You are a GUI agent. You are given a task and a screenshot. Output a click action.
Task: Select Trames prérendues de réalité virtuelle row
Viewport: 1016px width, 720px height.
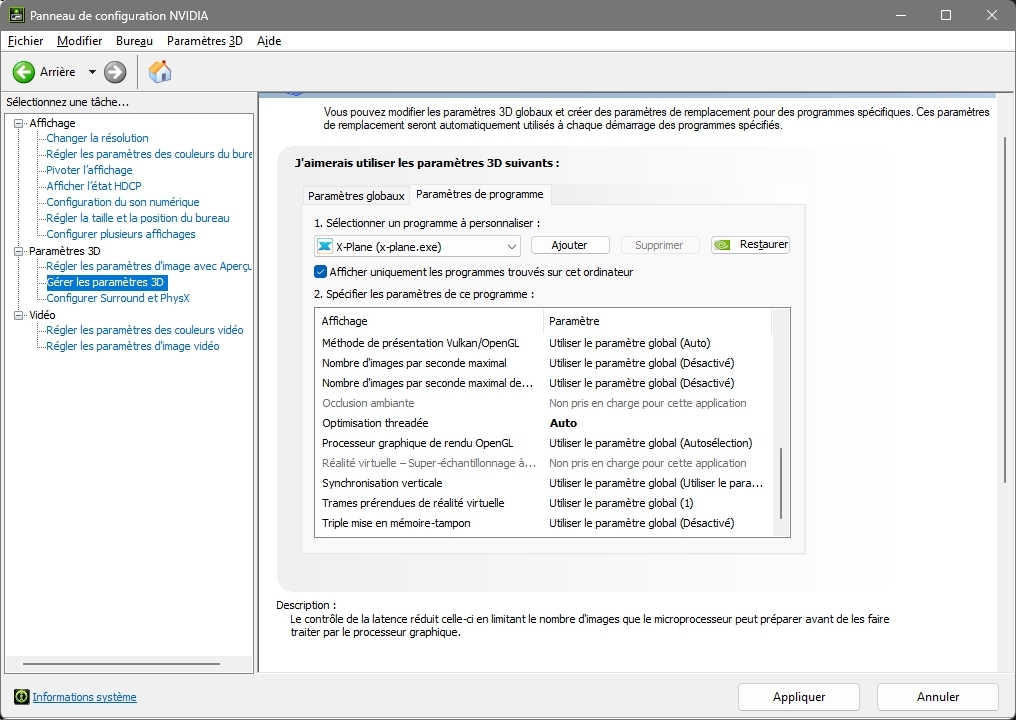pyautogui.click(x=544, y=504)
